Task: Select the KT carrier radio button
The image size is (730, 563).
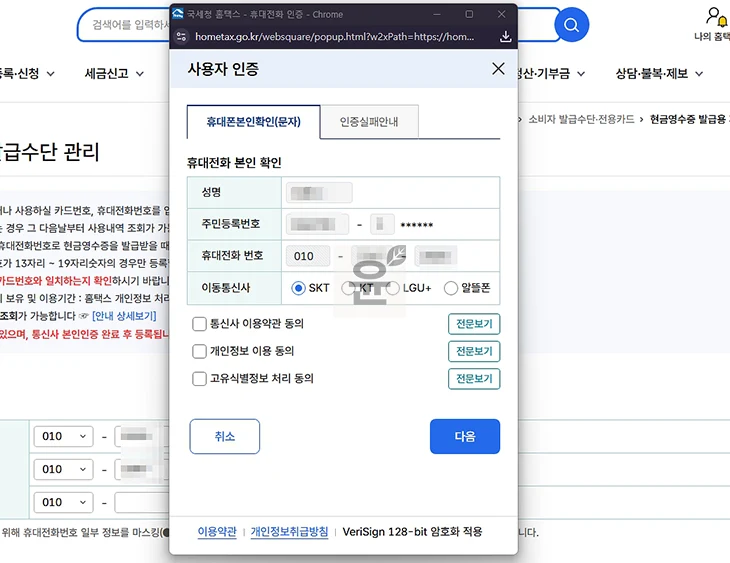Action: tap(348, 288)
